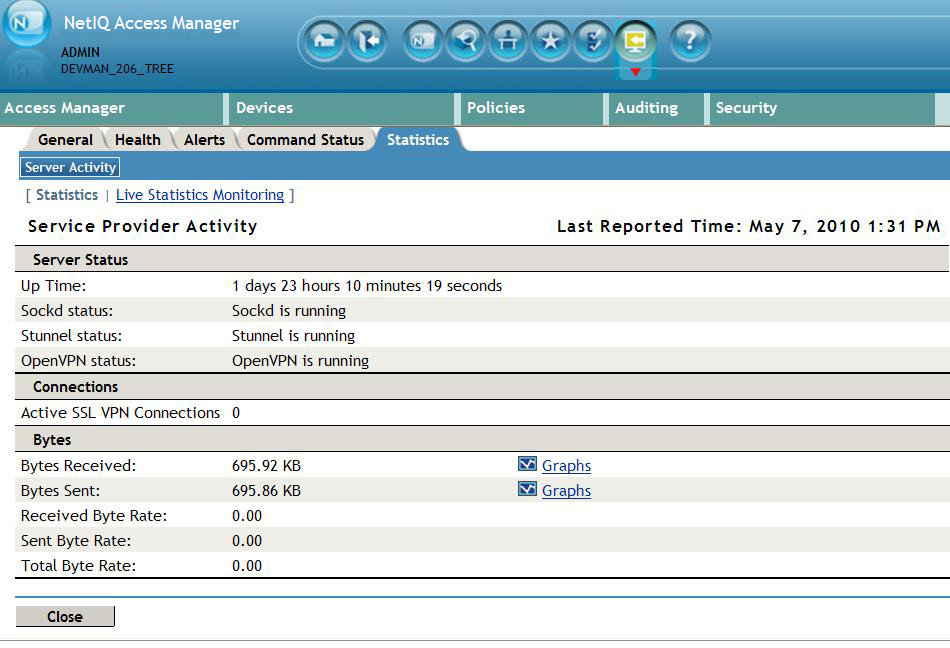The width and height of the screenshot is (950, 648).
Task: Click the Up Time value of 1 days 23 hours
Action: click(x=367, y=286)
